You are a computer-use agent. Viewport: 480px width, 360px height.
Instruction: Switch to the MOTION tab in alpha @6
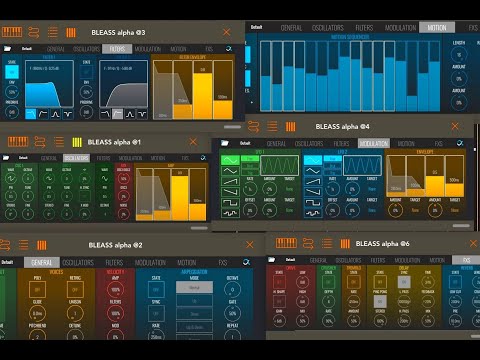(x=437, y=260)
